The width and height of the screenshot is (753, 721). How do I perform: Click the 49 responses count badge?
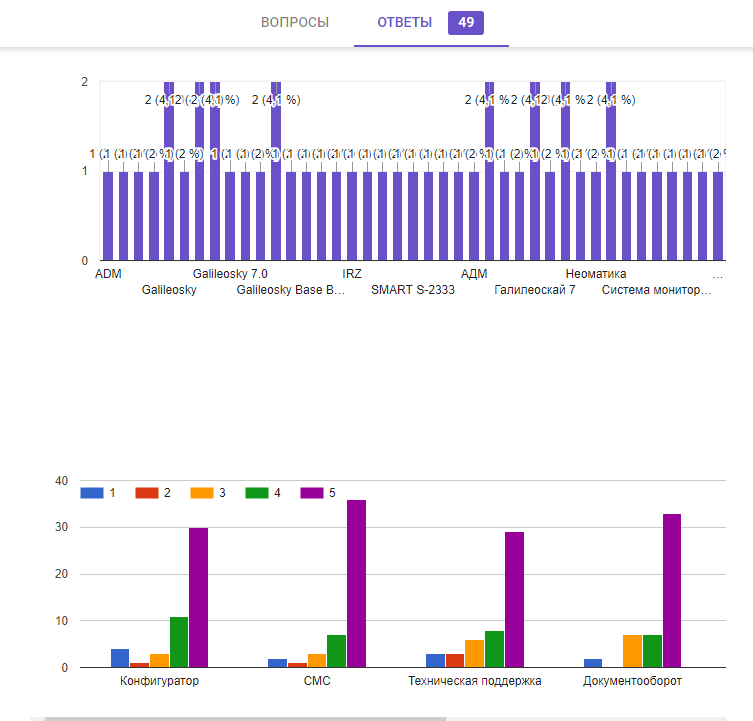(x=466, y=23)
